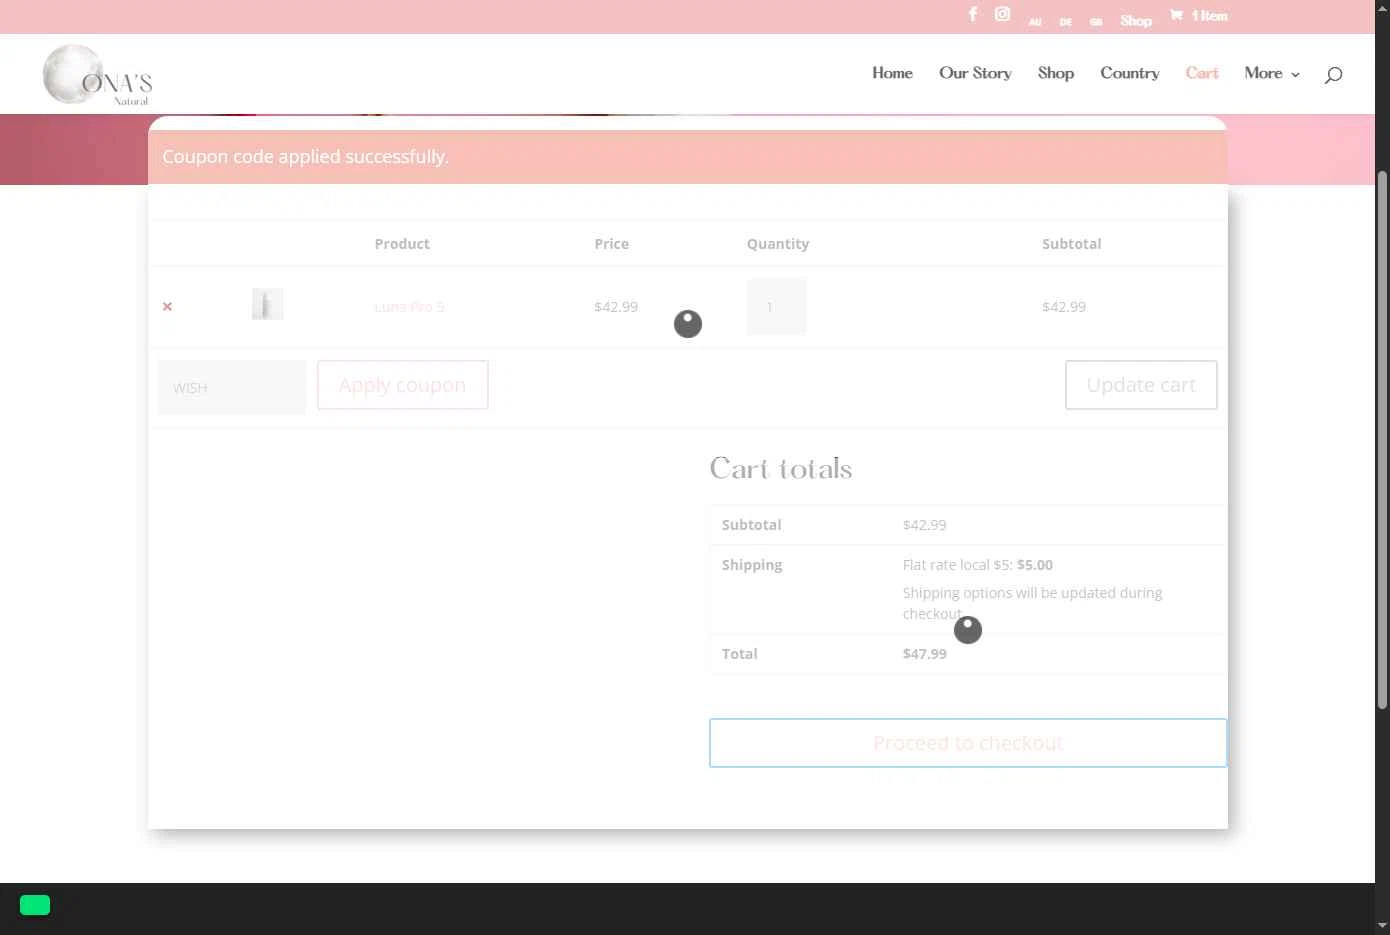1390x935 pixels.
Task: Open the Facebook page icon
Action: (x=973, y=14)
